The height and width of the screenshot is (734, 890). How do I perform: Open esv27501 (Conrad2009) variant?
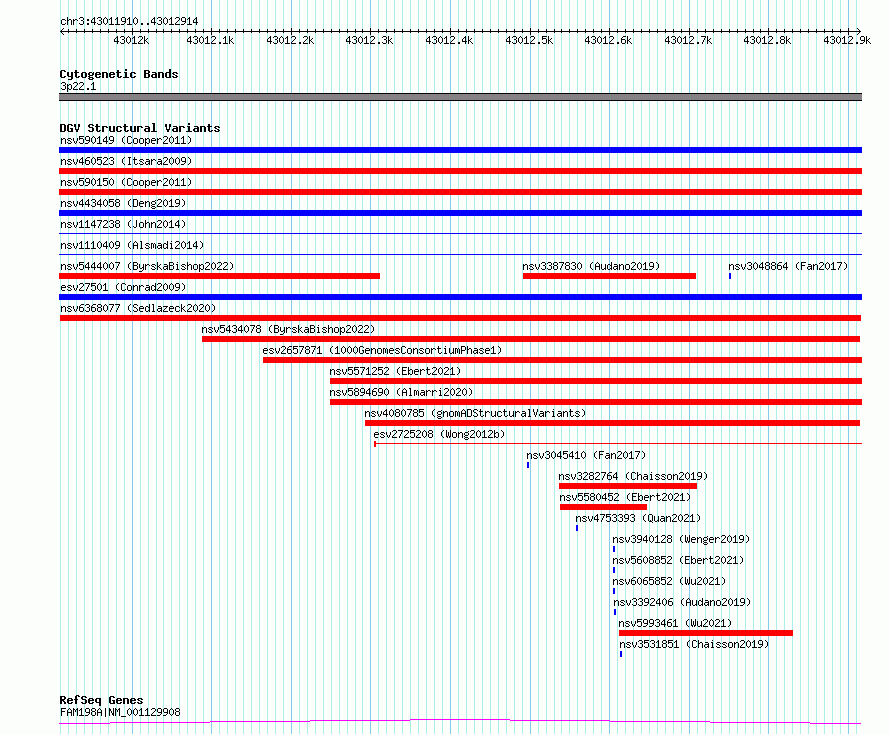pos(123,287)
